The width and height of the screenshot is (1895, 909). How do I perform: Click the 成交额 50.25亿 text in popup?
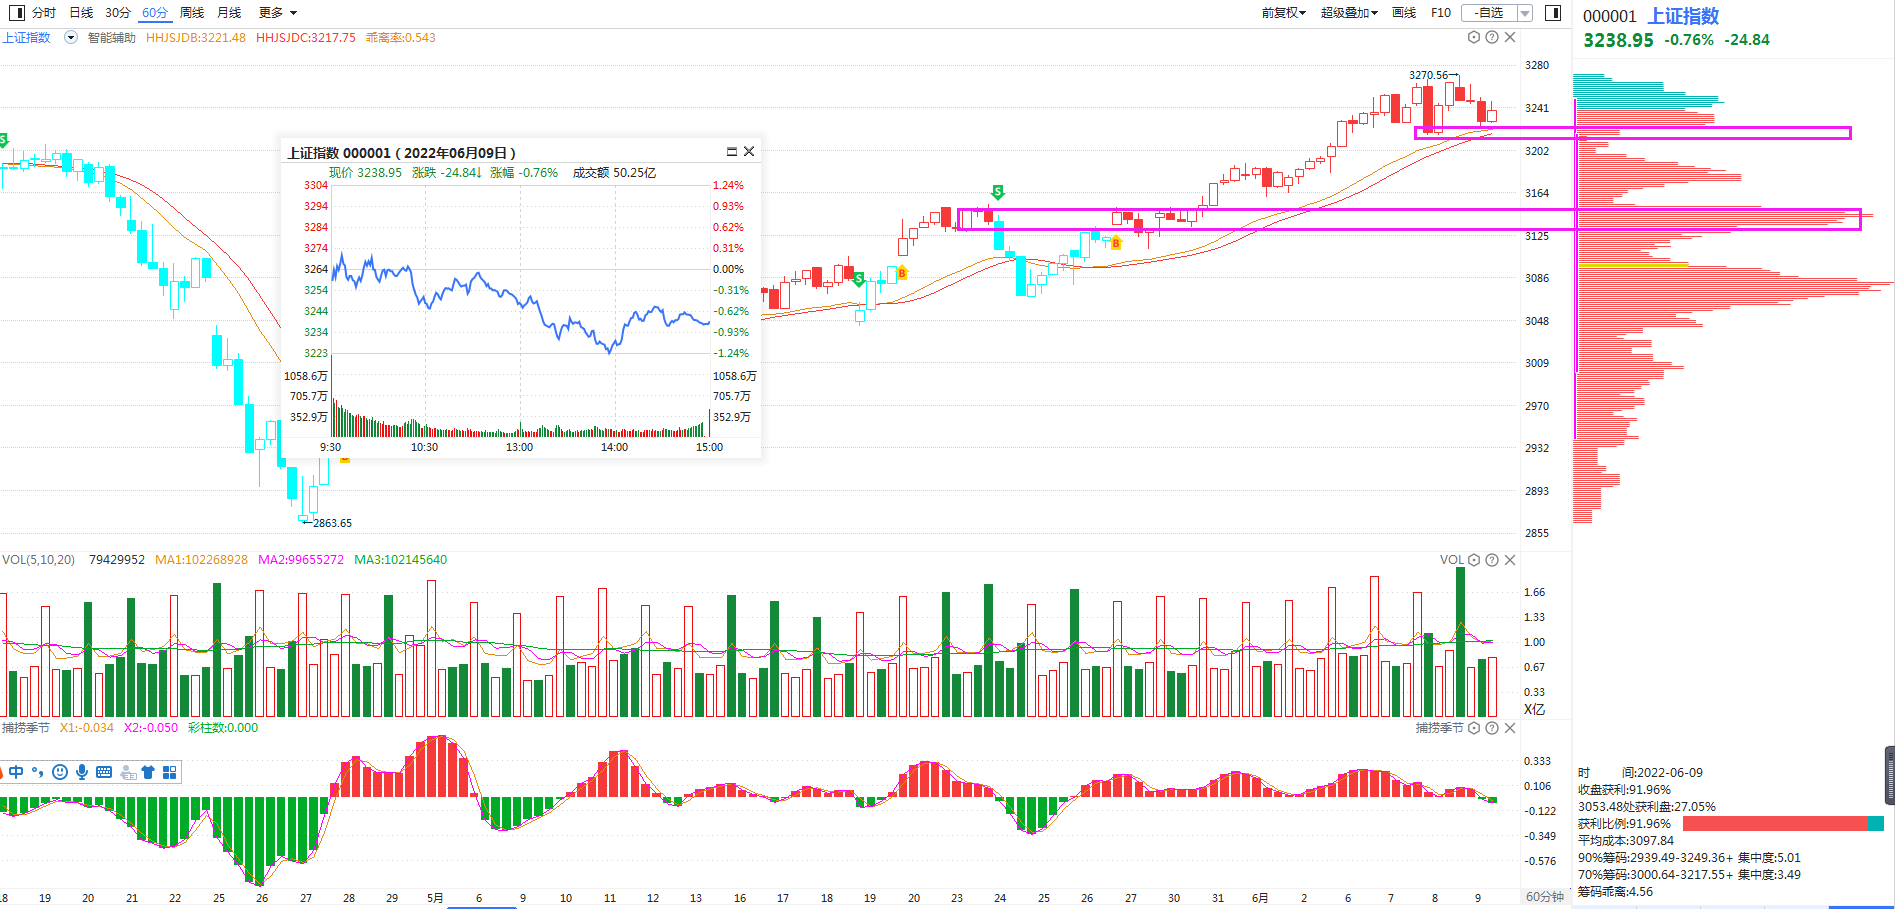[614, 173]
